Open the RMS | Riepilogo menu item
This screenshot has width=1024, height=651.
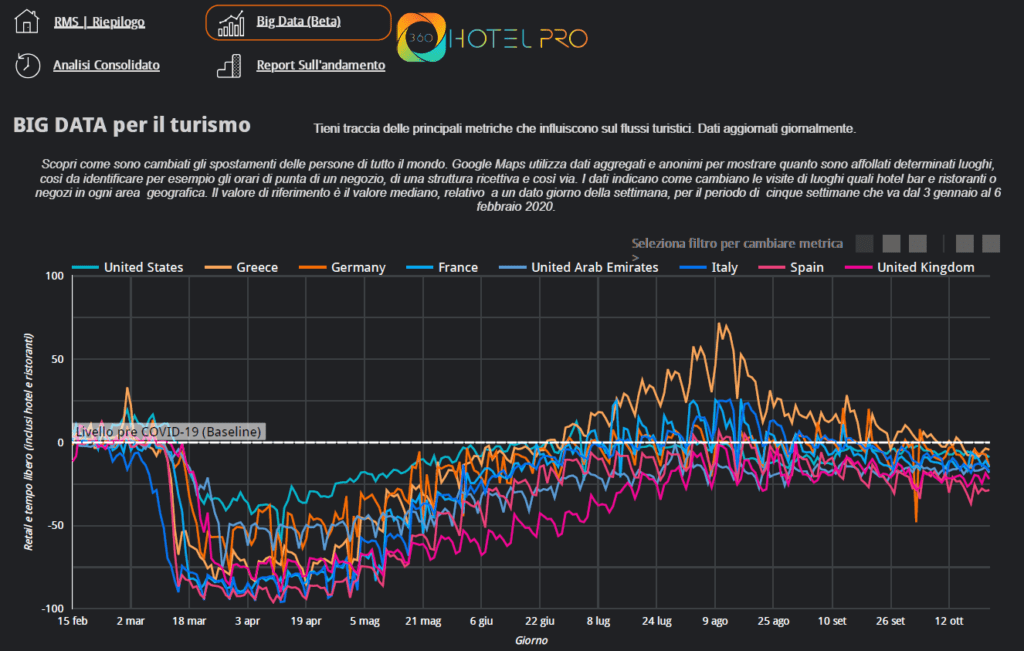100,22
